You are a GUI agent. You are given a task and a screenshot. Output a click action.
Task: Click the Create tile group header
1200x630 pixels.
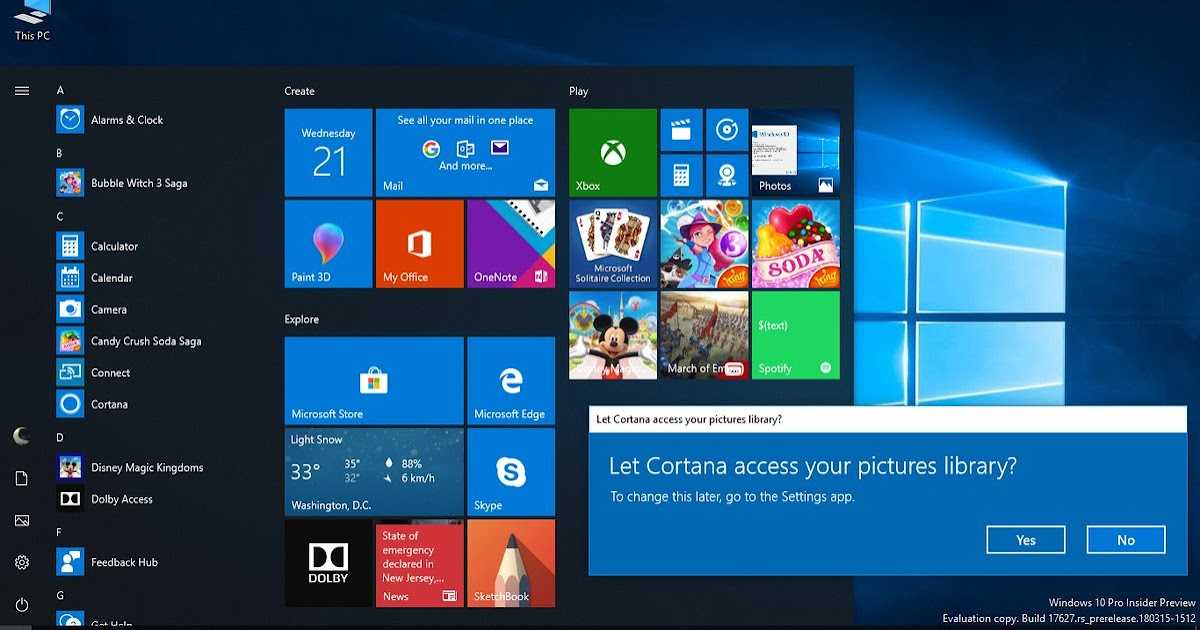(299, 91)
